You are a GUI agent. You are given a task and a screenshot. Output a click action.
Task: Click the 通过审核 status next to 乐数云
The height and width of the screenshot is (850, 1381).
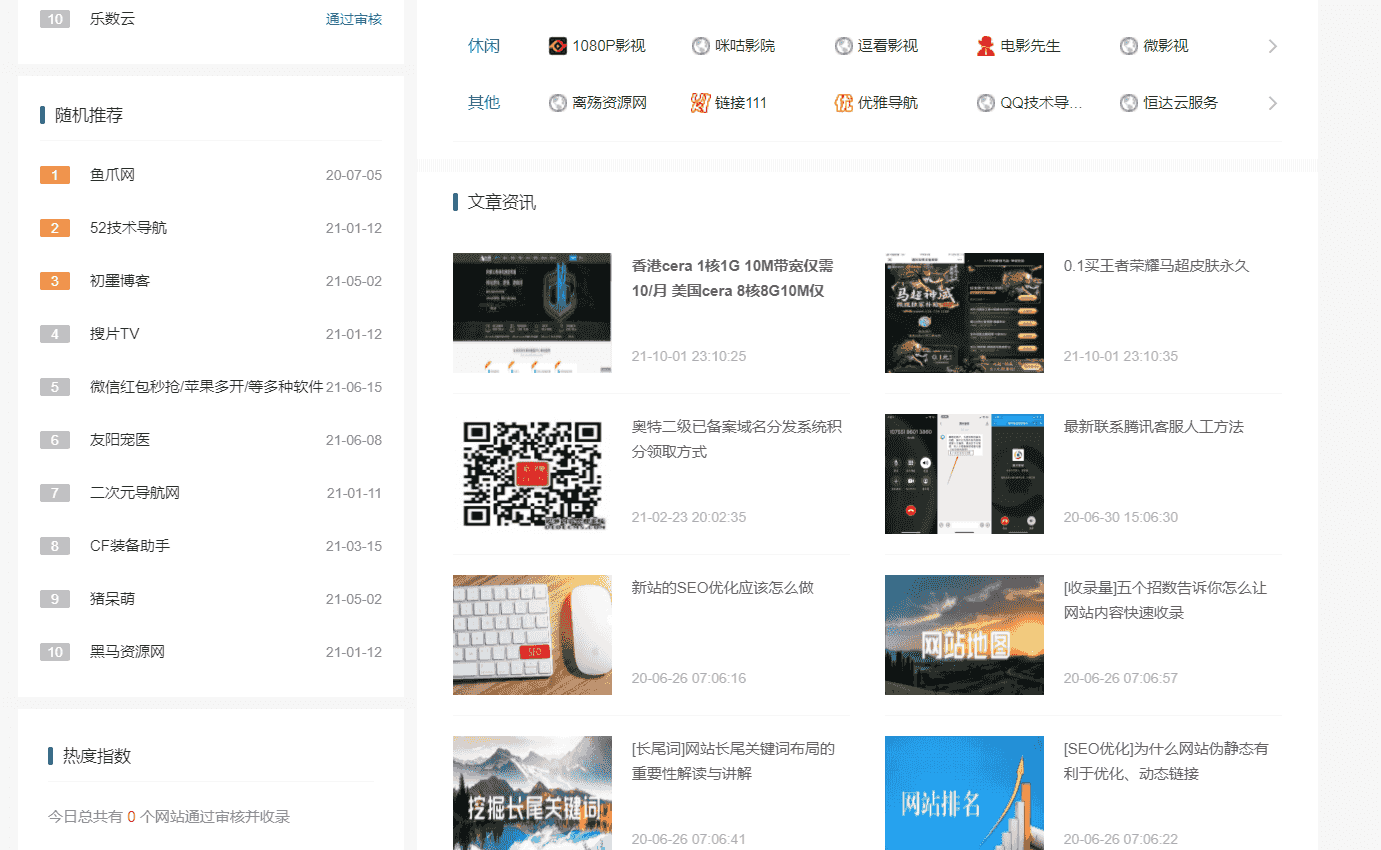pyautogui.click(x=354, y=19)
